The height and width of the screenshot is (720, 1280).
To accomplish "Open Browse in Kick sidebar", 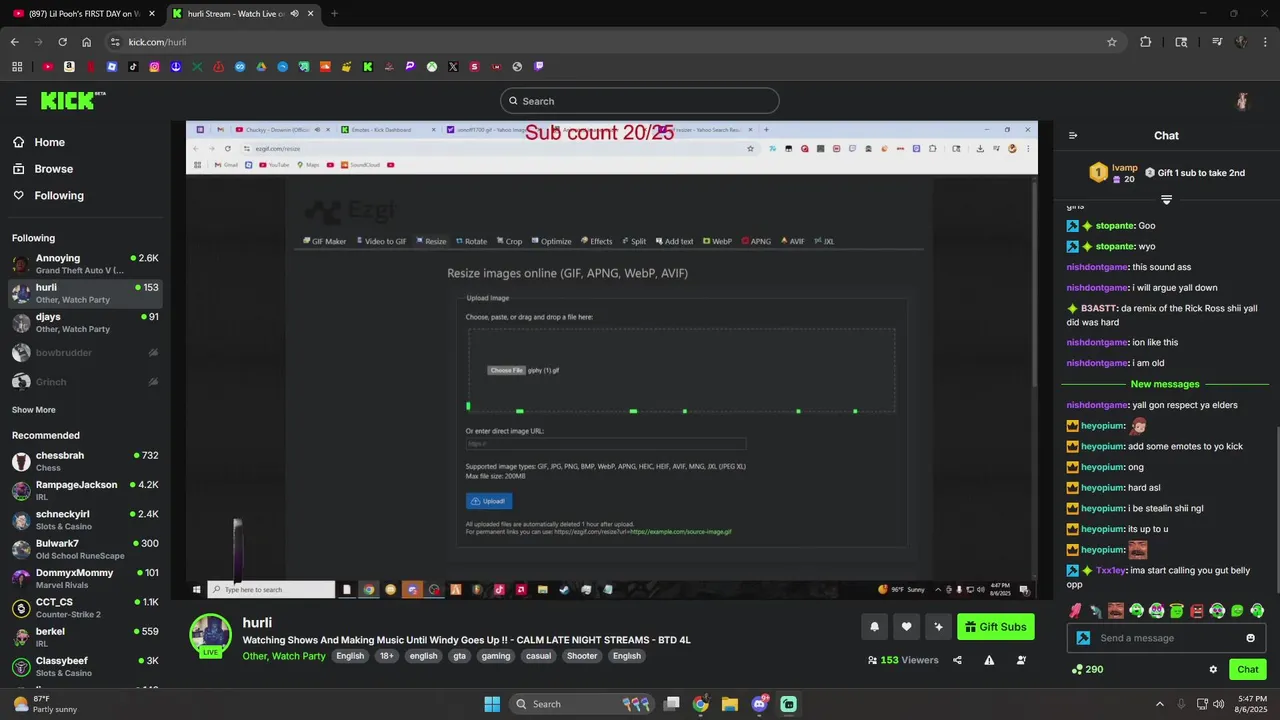I will coord(53,169).
